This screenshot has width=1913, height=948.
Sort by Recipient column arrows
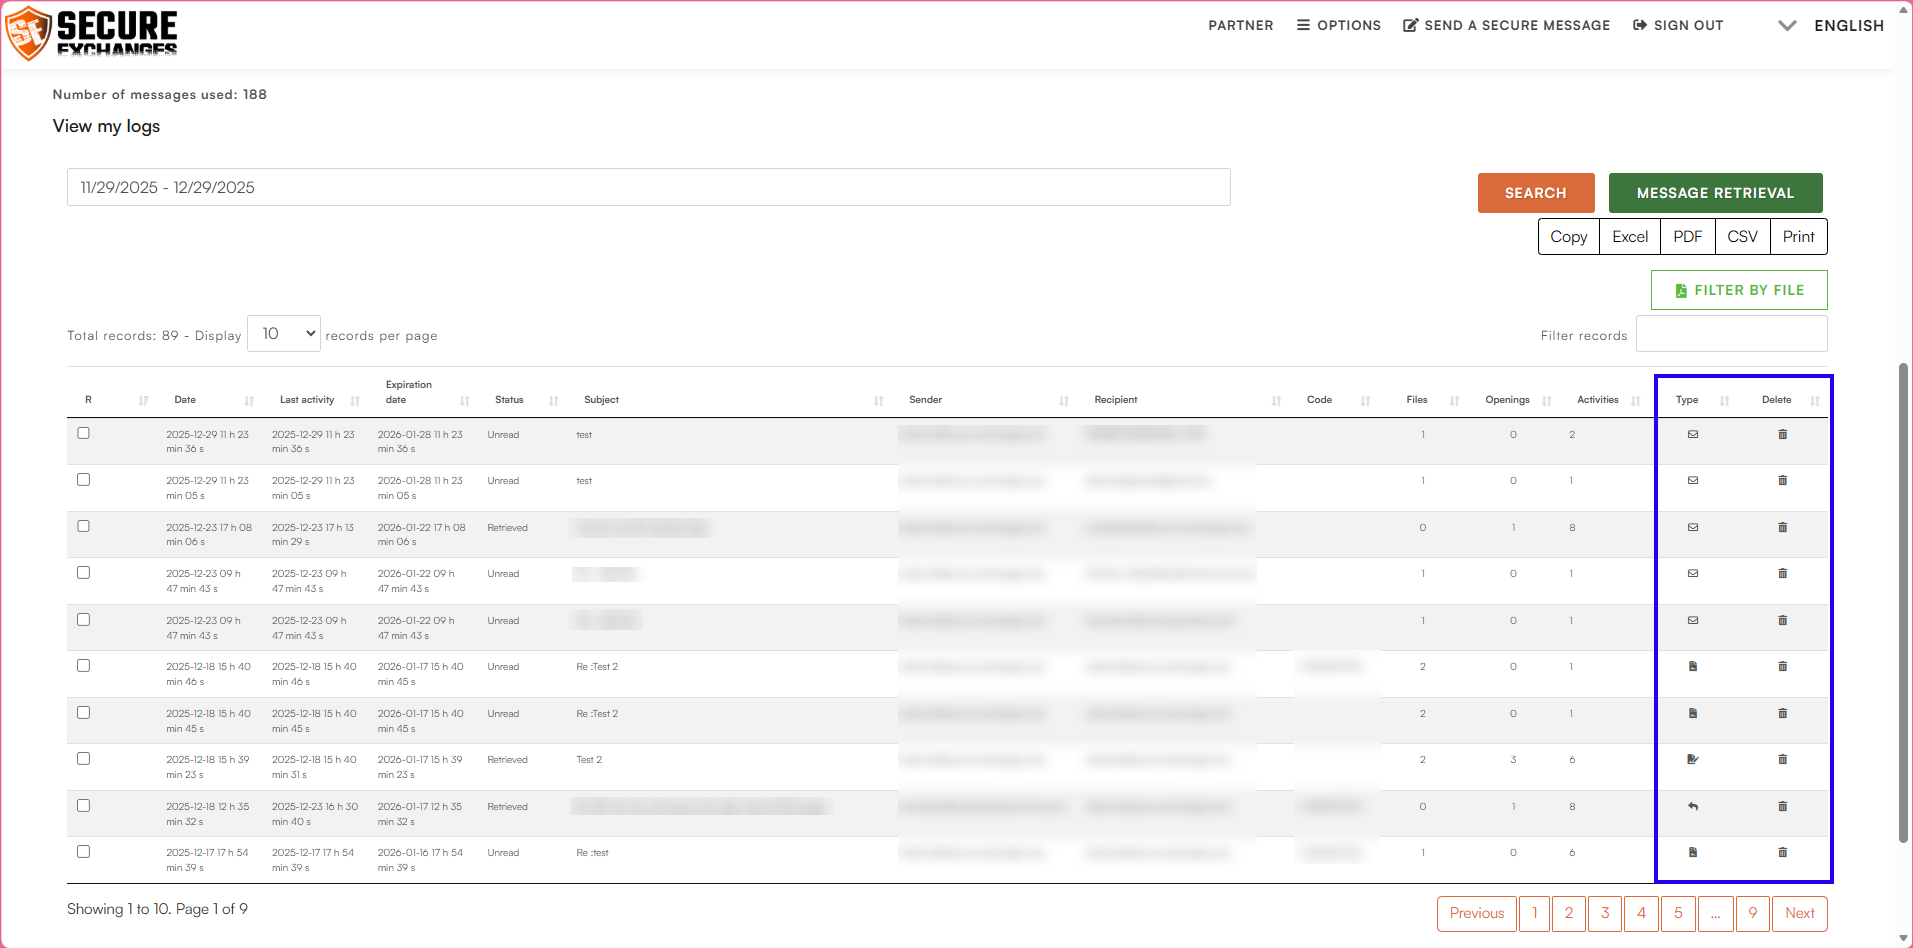click(1277, 401)
